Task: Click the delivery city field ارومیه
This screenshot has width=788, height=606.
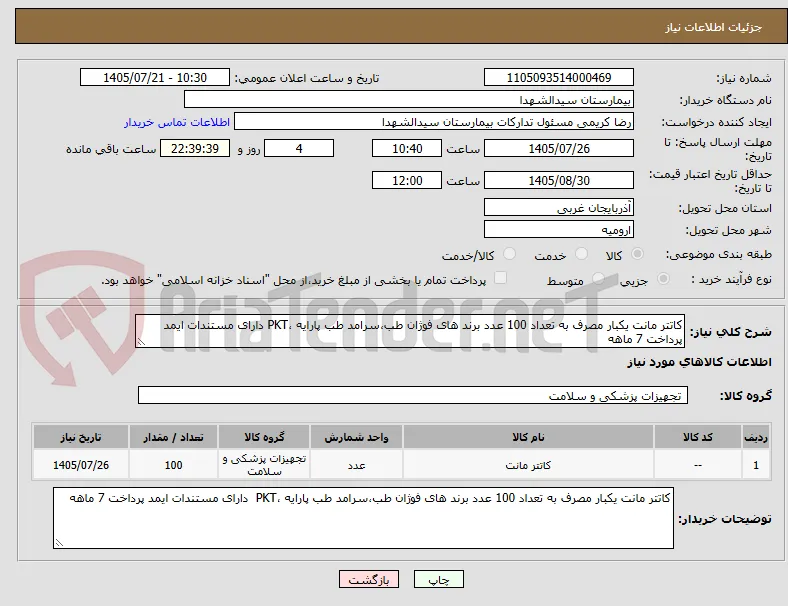Action: 559,230
